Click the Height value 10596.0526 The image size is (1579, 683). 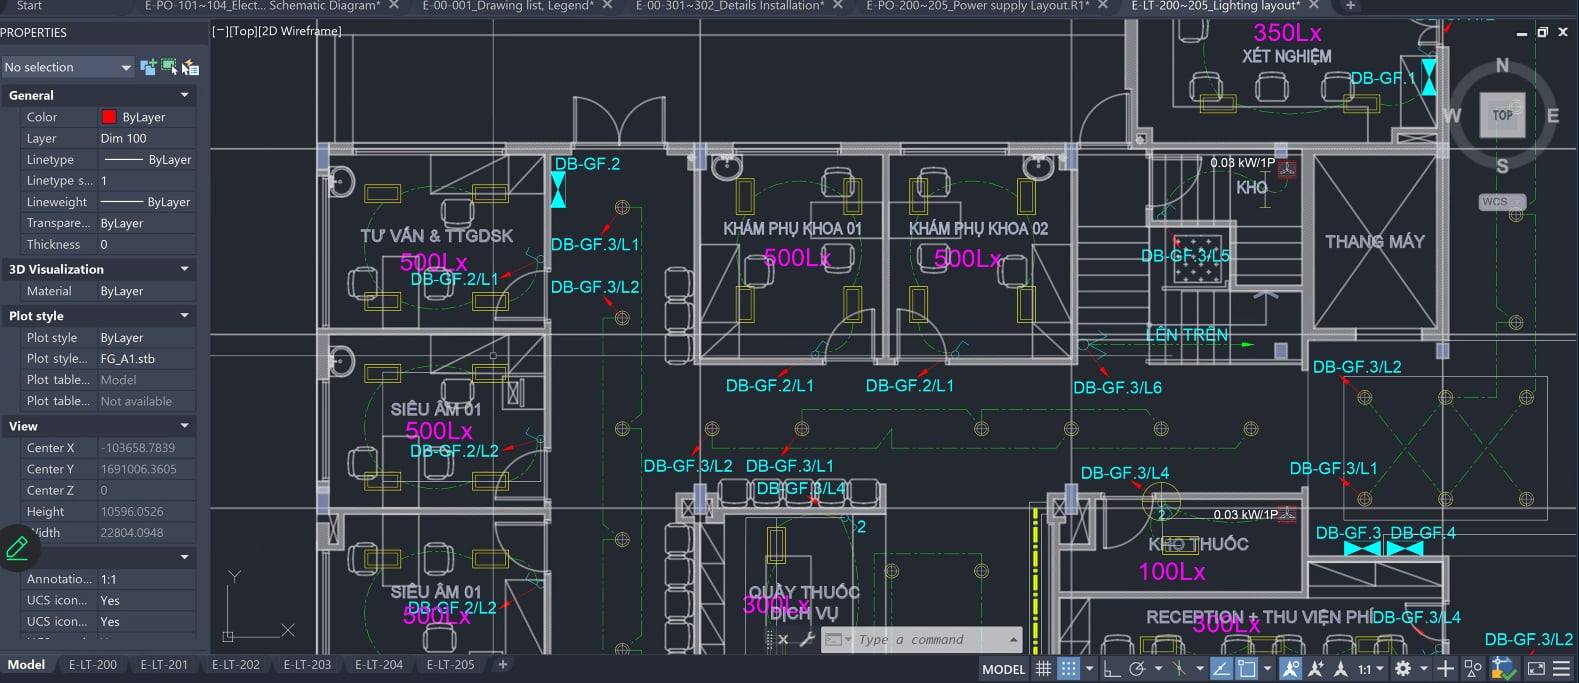point(146,512)
